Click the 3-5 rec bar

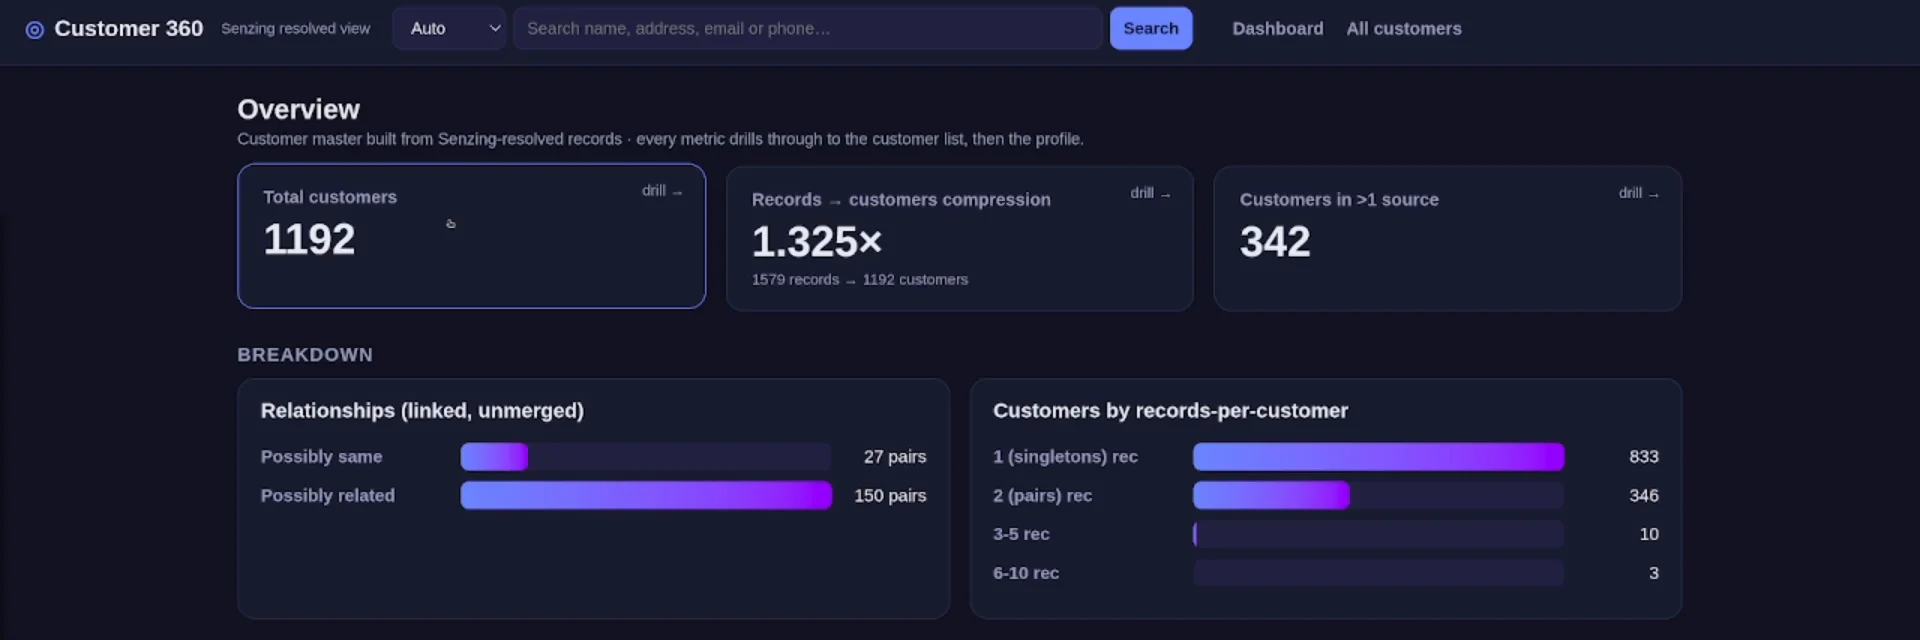click(1378, 535)
